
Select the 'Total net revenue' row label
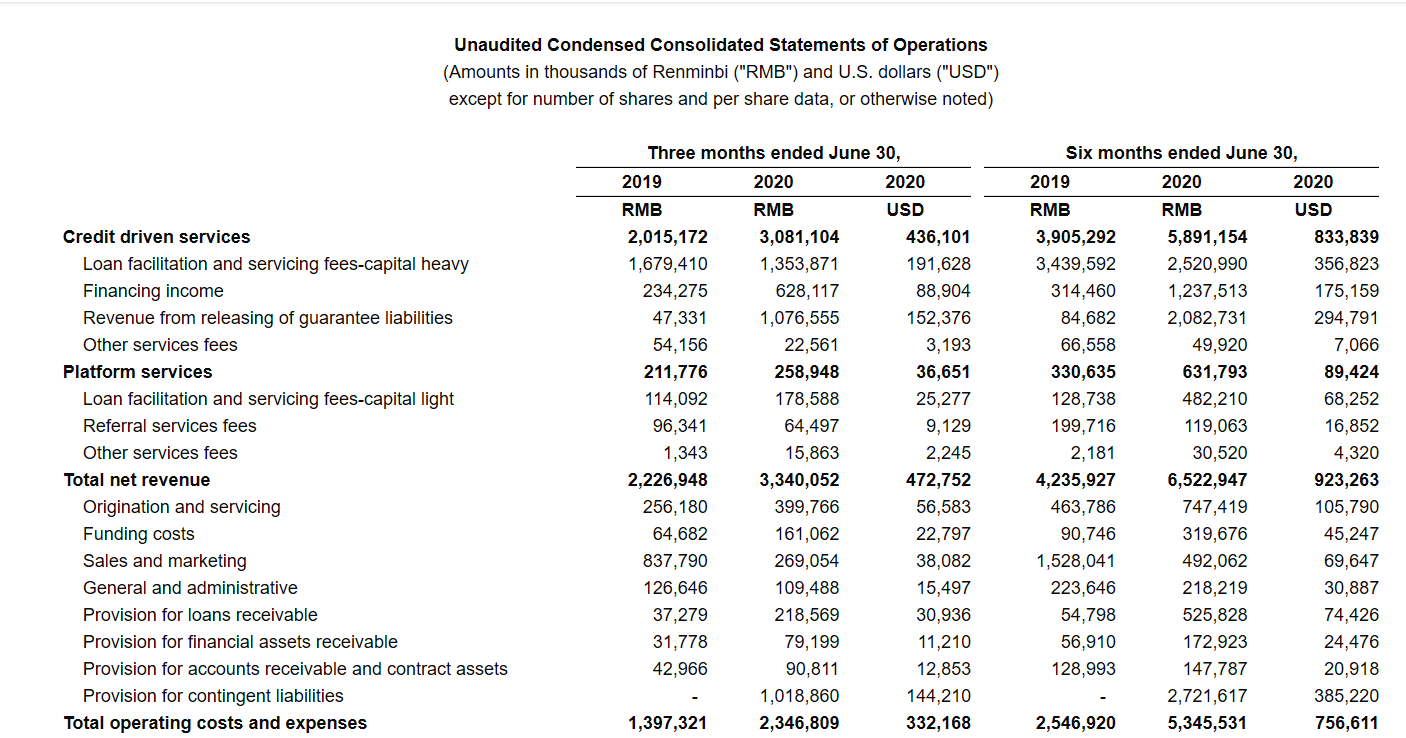[x=136, y=480]
